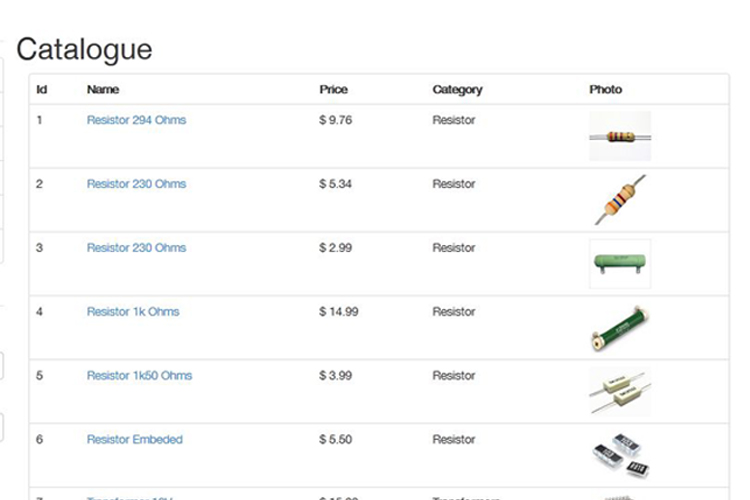750x500 pixels.
Task: Select the Resistor 1k50 Ohms link
Action: 139,376
